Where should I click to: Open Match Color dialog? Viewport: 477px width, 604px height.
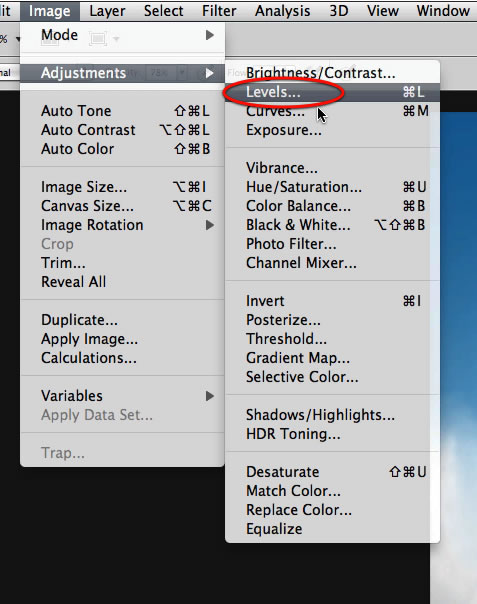tap(333, 491)
